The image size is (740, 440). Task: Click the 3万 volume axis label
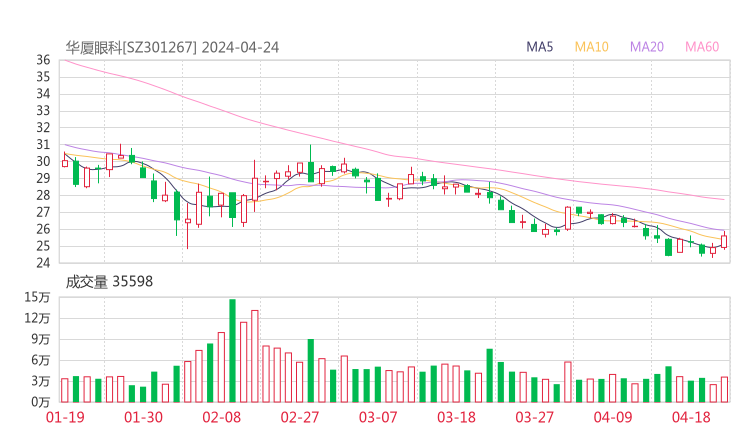(x=41, y=381)
